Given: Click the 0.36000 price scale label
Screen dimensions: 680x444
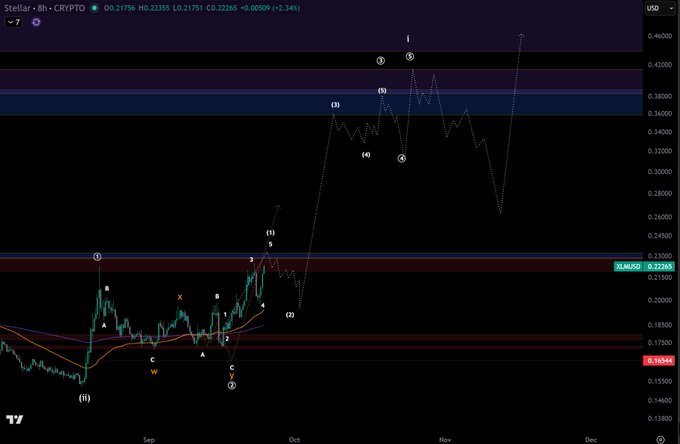Looking at the screenshot, I should [x=660, y=114].
